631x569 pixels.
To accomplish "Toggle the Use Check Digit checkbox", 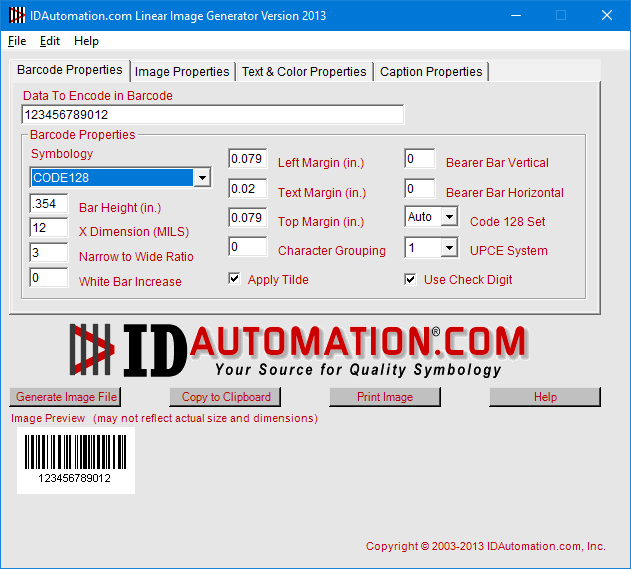I will (x=410, y=279).
